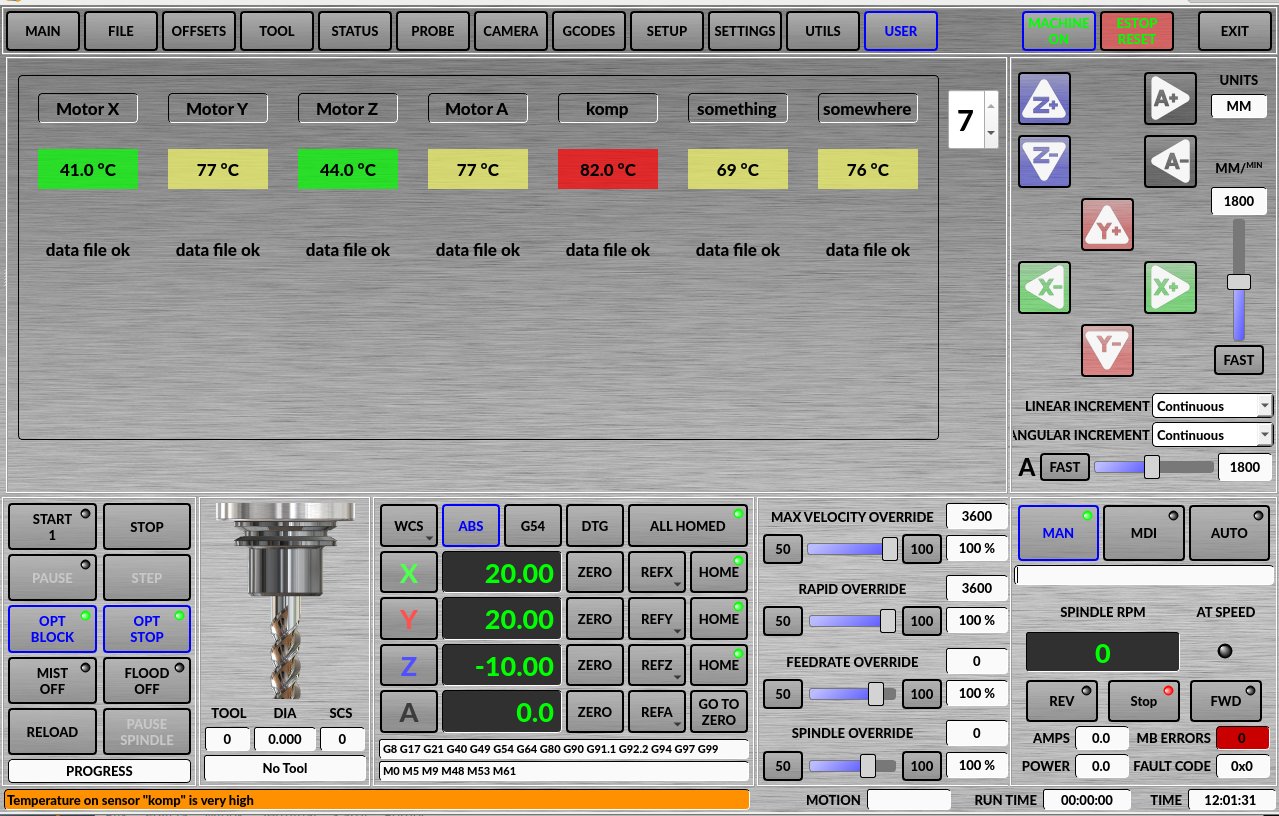
Task: Set RAPID OVERRIDE to 100
Action: [921, 621]
